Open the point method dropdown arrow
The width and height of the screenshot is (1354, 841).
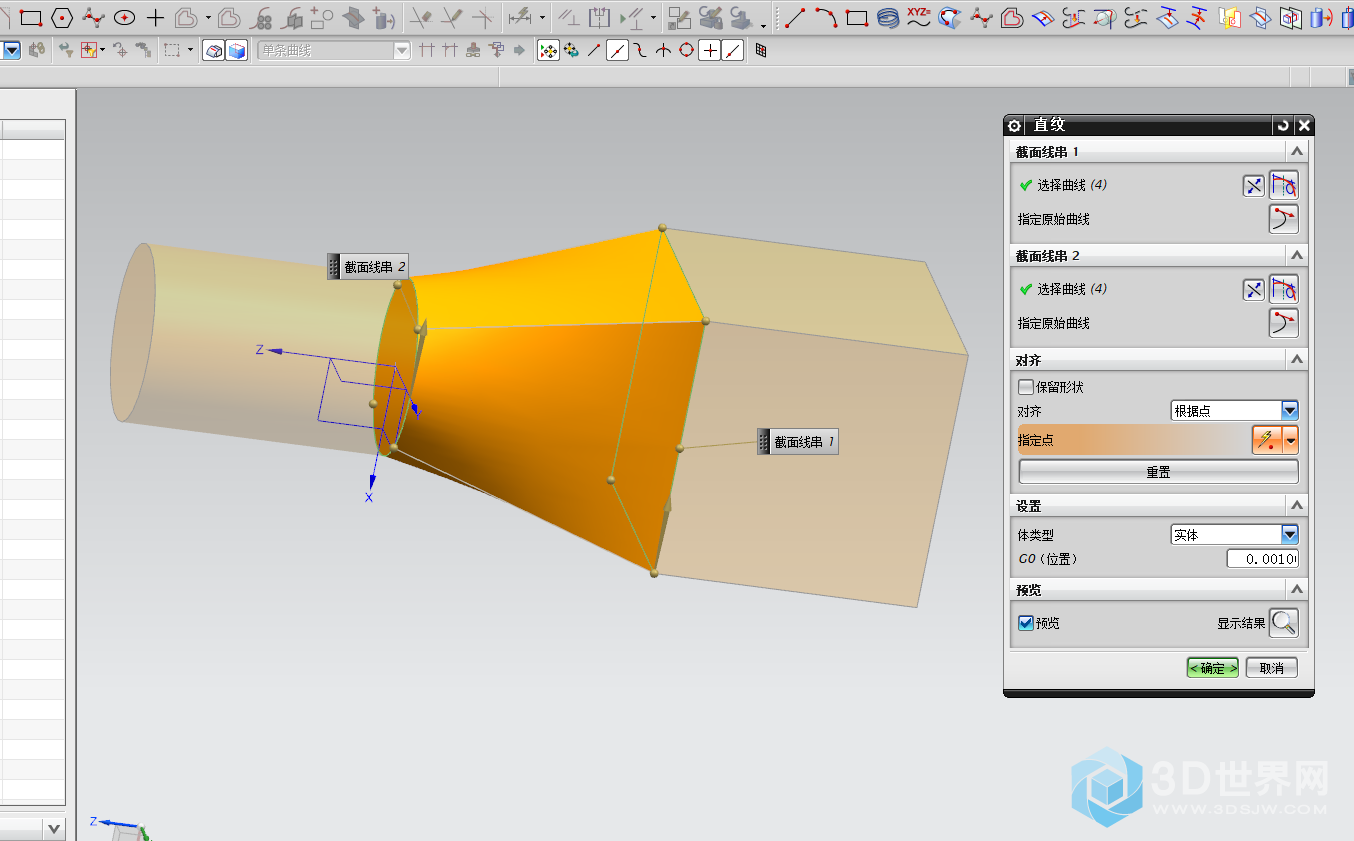pos(1291,440)
